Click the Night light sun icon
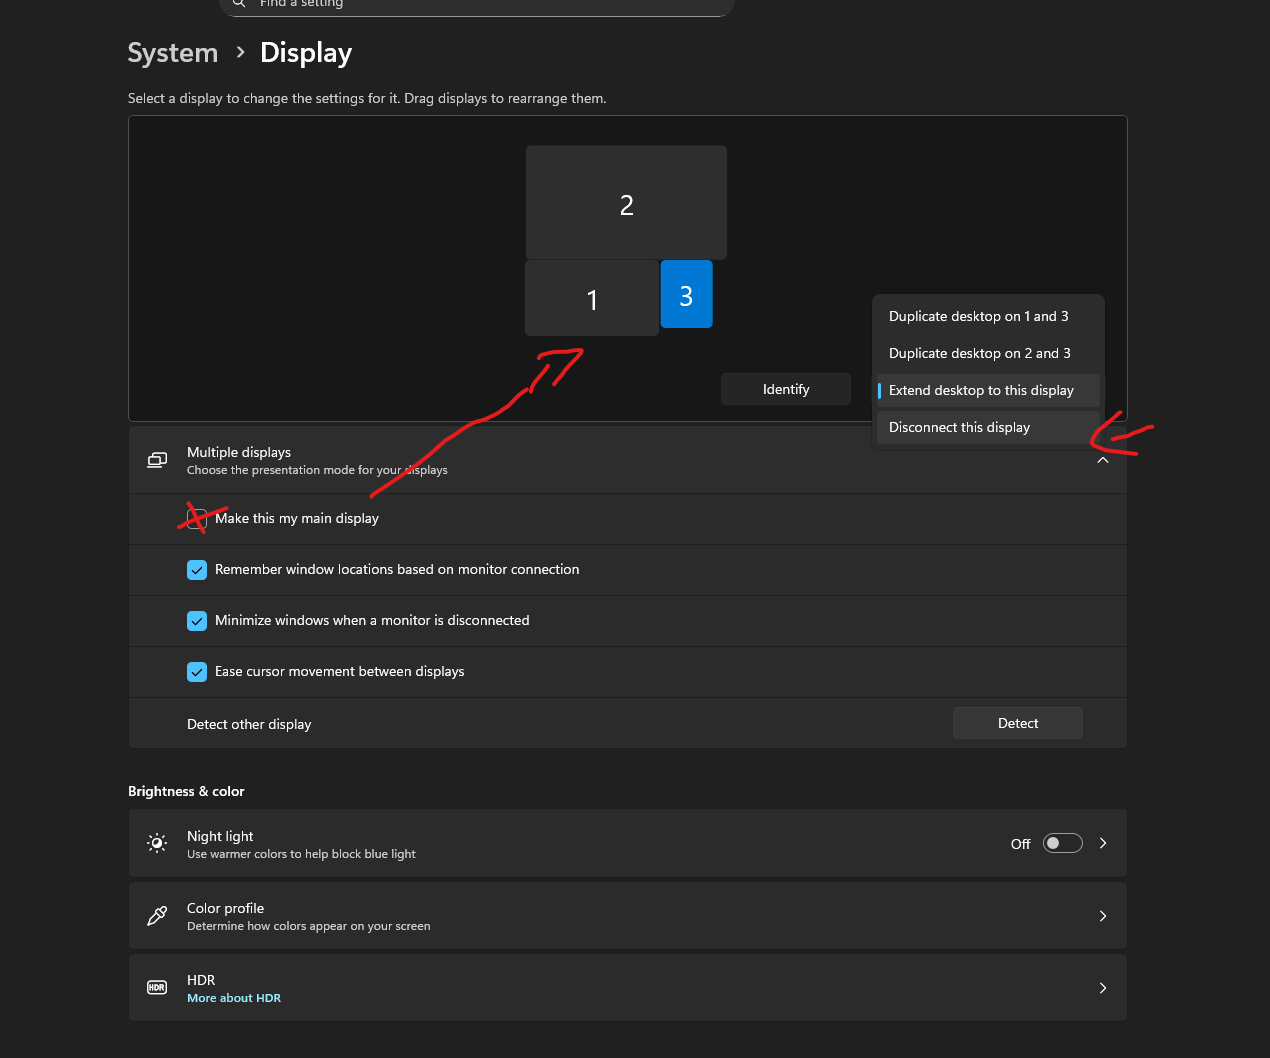 [x=157, y=843]
